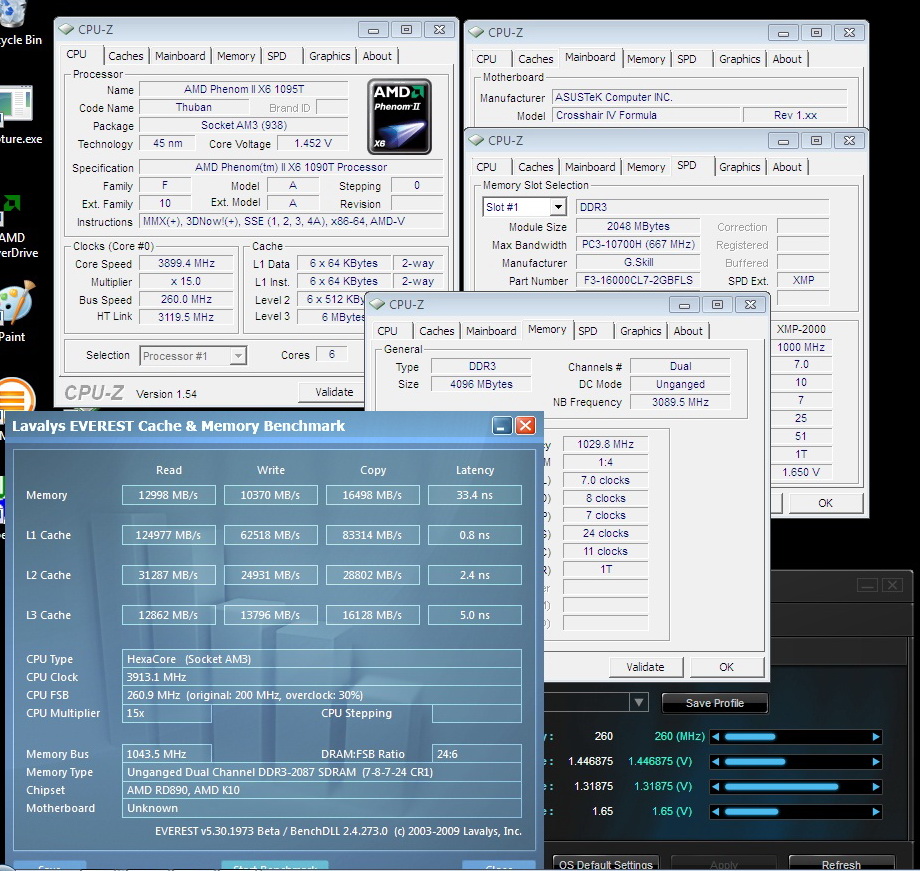920x871 pixels.
Task: Select the Paint desktop icon
Action: [x=16, y=311]
